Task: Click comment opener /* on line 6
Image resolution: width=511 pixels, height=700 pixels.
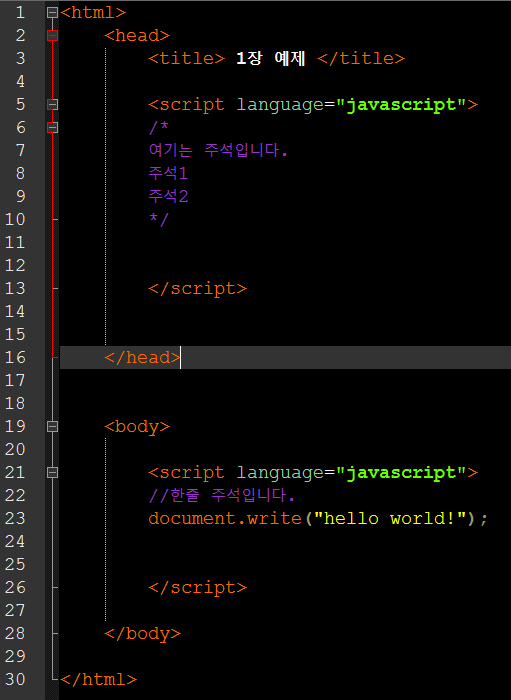Action: (158, 128)
